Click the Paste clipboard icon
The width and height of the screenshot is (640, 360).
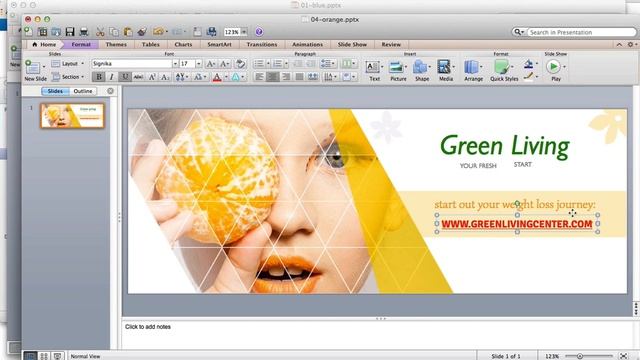click(x=128, y=32)
